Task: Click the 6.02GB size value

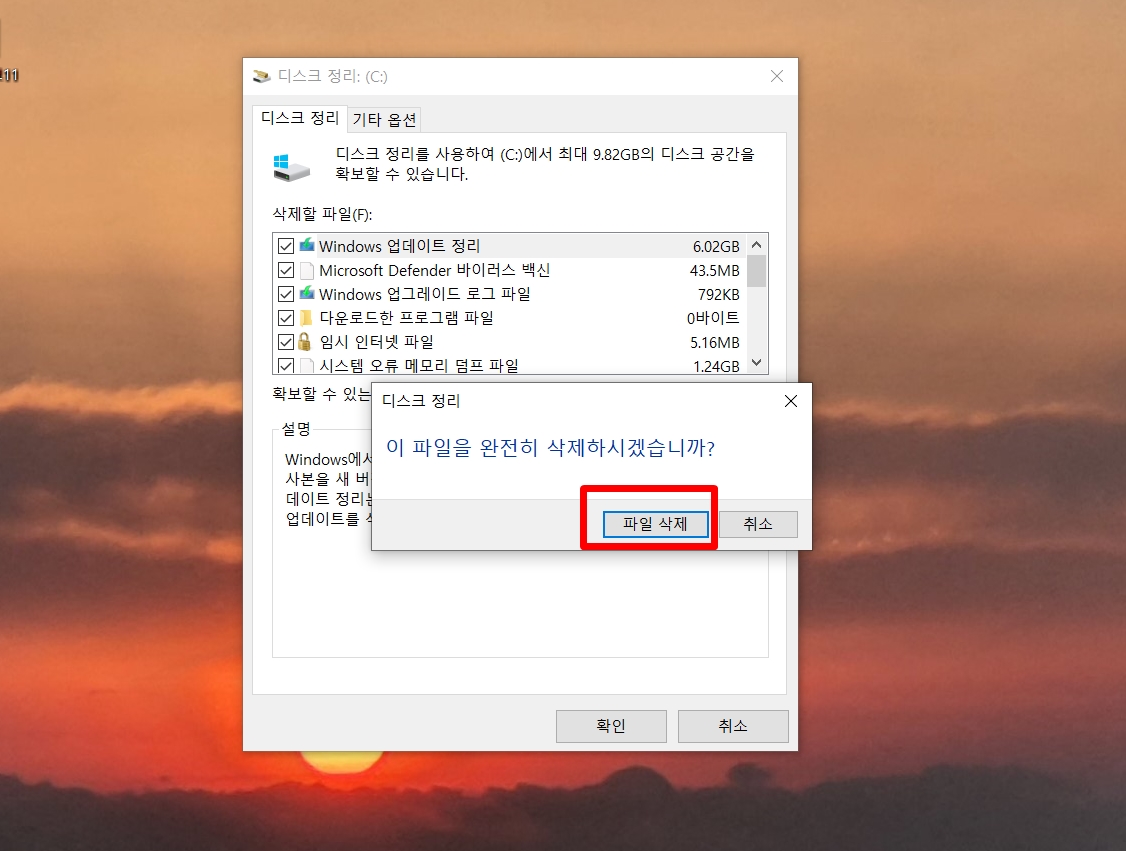Action: pos(716,247)
